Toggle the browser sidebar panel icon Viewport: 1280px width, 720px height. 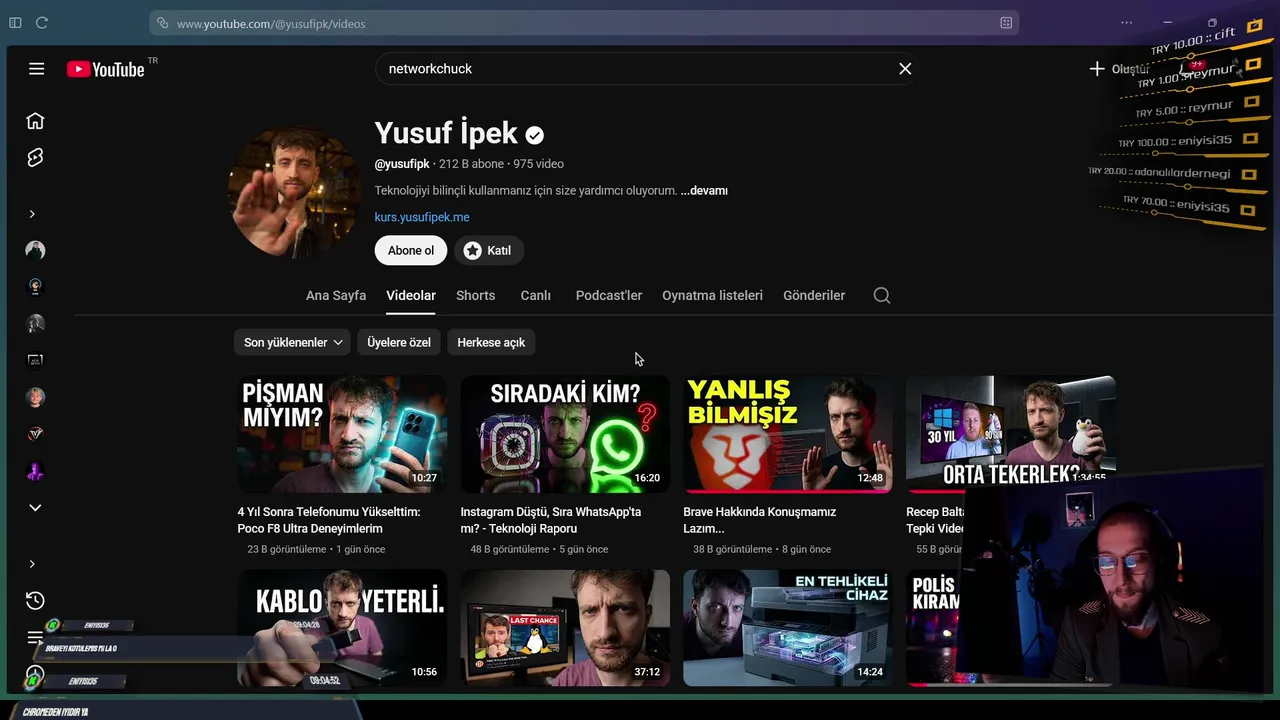pyautogui.click(x=15, y=23)
